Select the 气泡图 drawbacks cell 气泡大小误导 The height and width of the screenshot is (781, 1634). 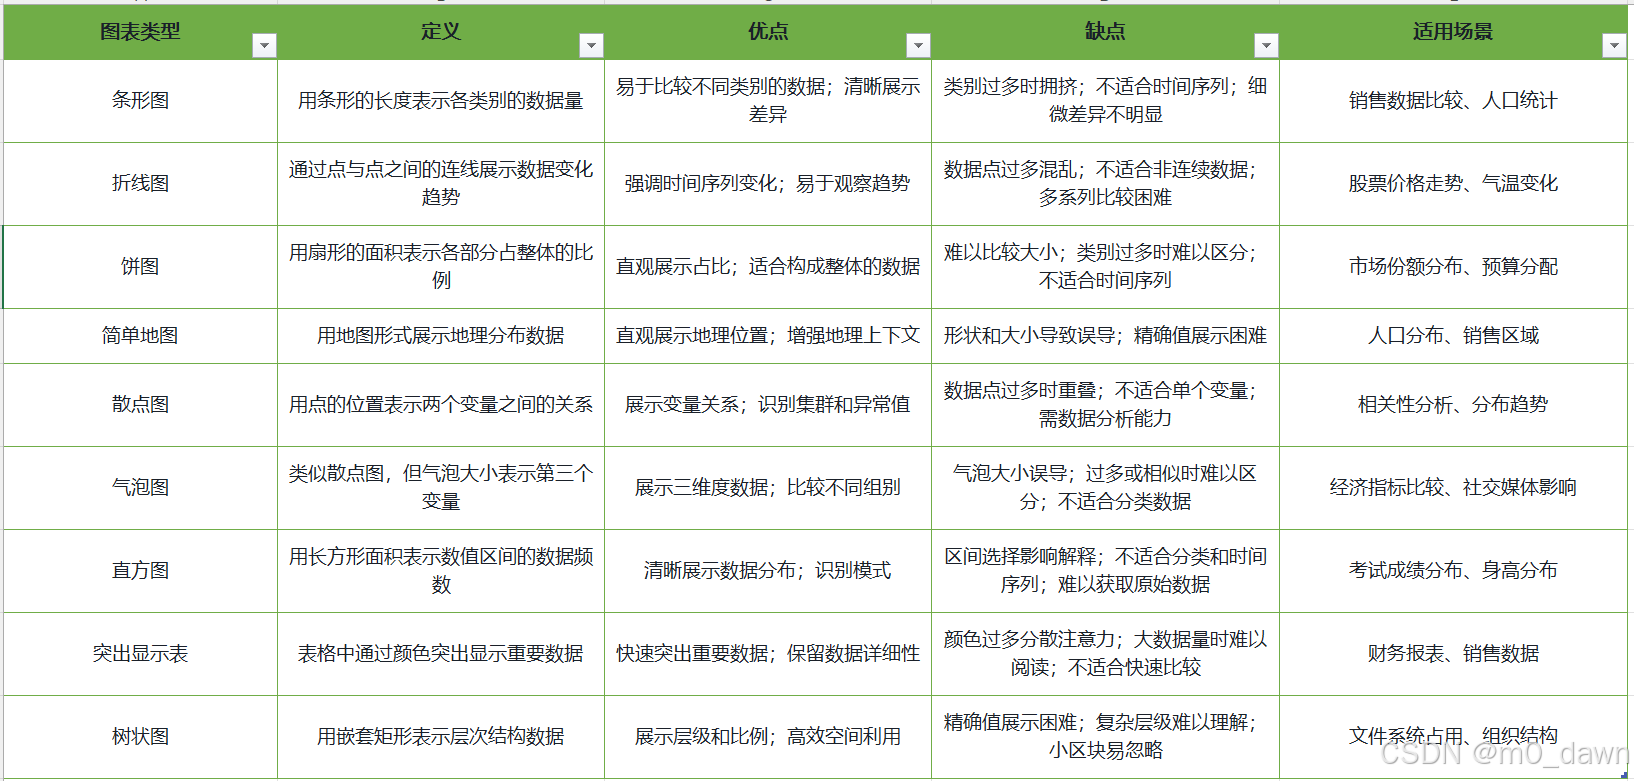(1105, 488)
